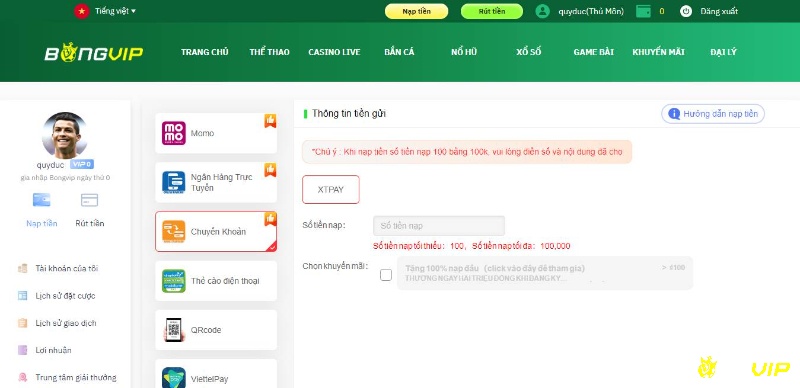This screenshot has height=388, width=800.
Task: Click the Tặng 100% nạp đầu promotion
Action: (544, 273)
